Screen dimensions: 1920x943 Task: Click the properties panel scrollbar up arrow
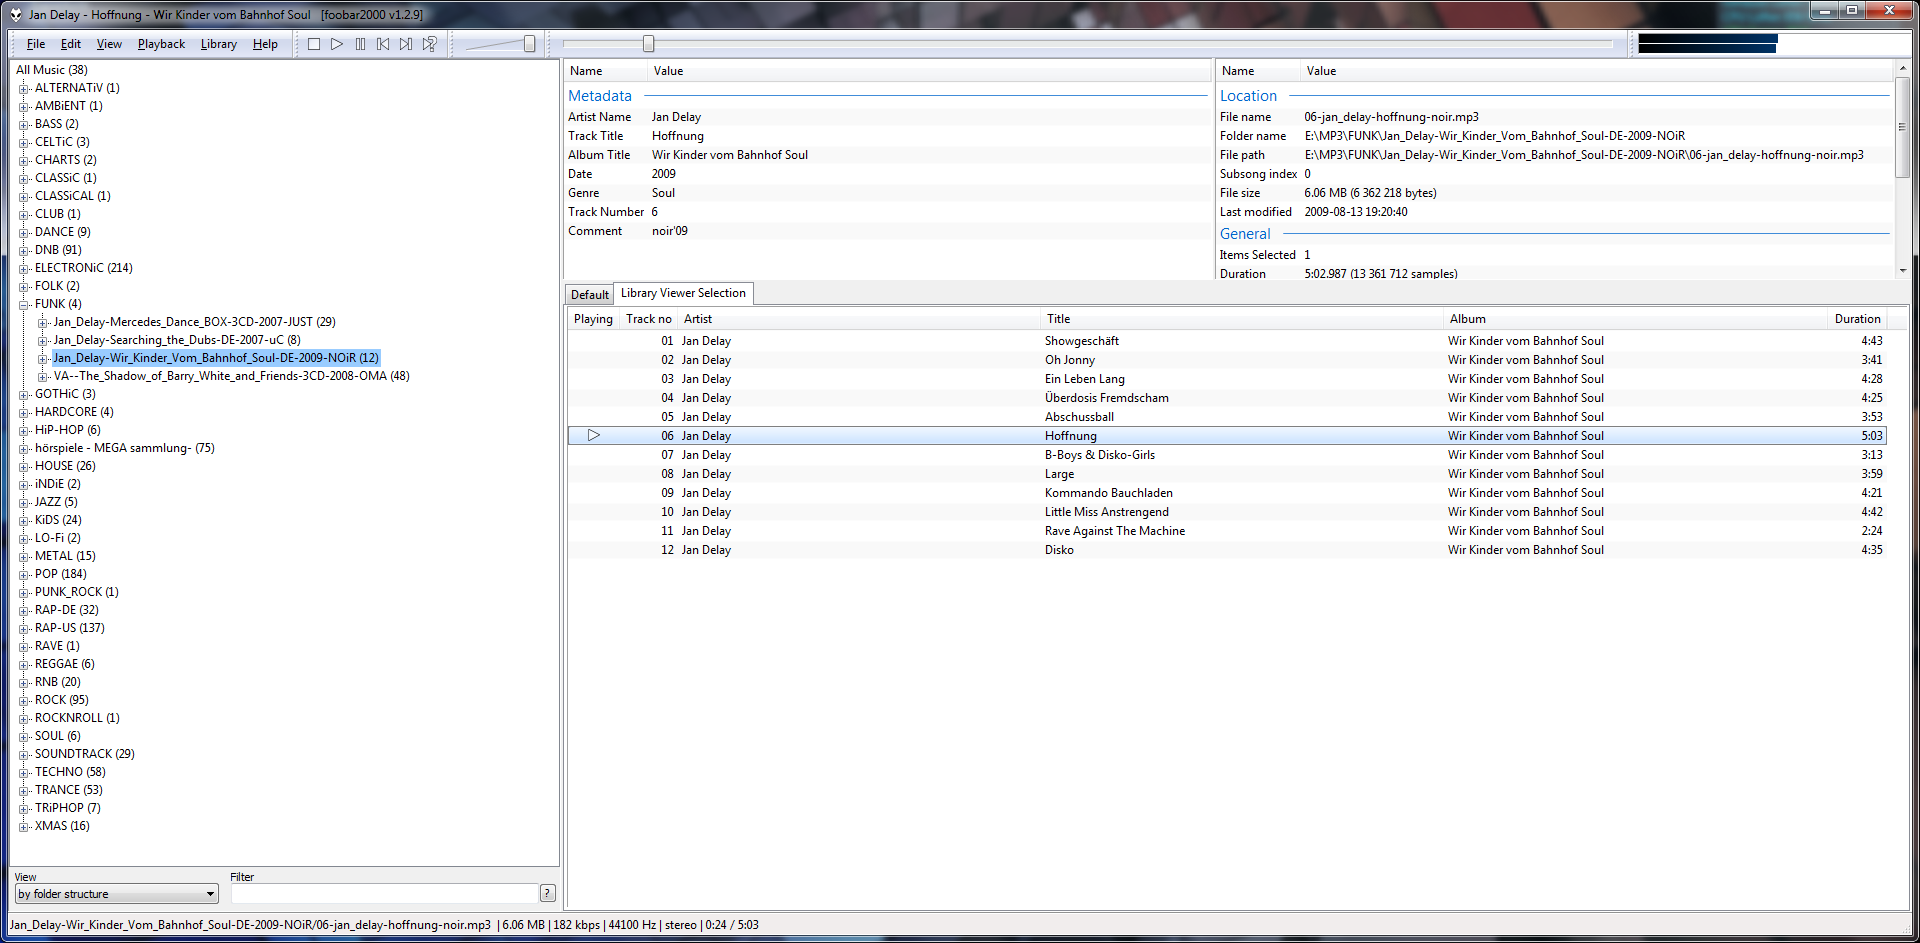pyautogui.click(x=1902, y=70)
